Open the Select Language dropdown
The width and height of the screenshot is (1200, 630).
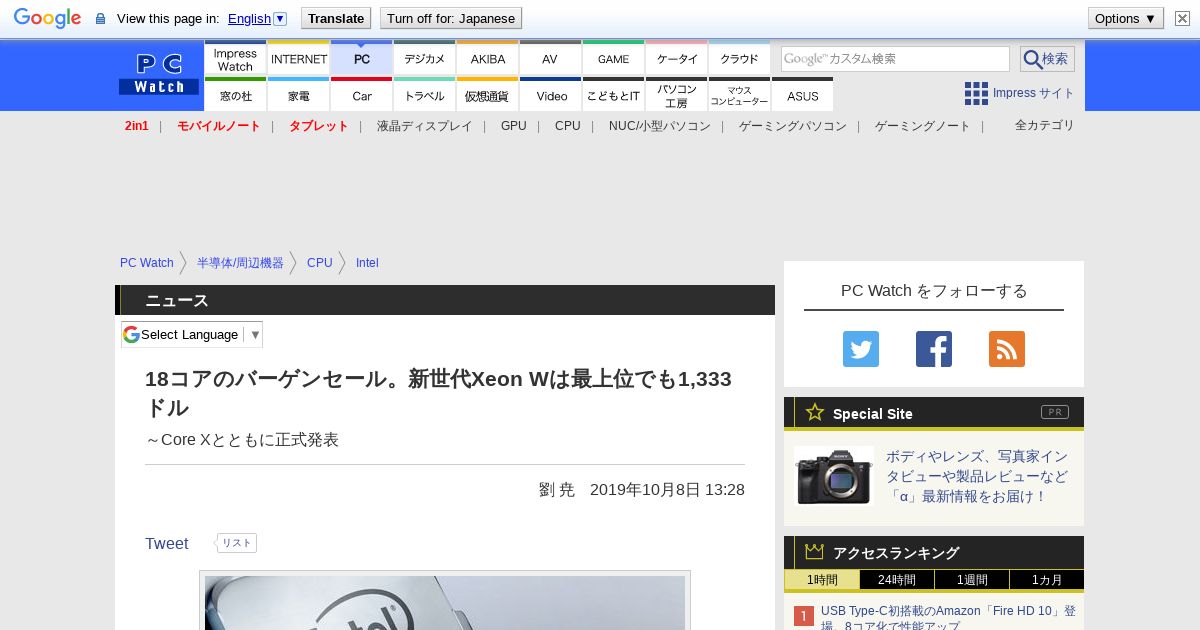click(192, 335)
